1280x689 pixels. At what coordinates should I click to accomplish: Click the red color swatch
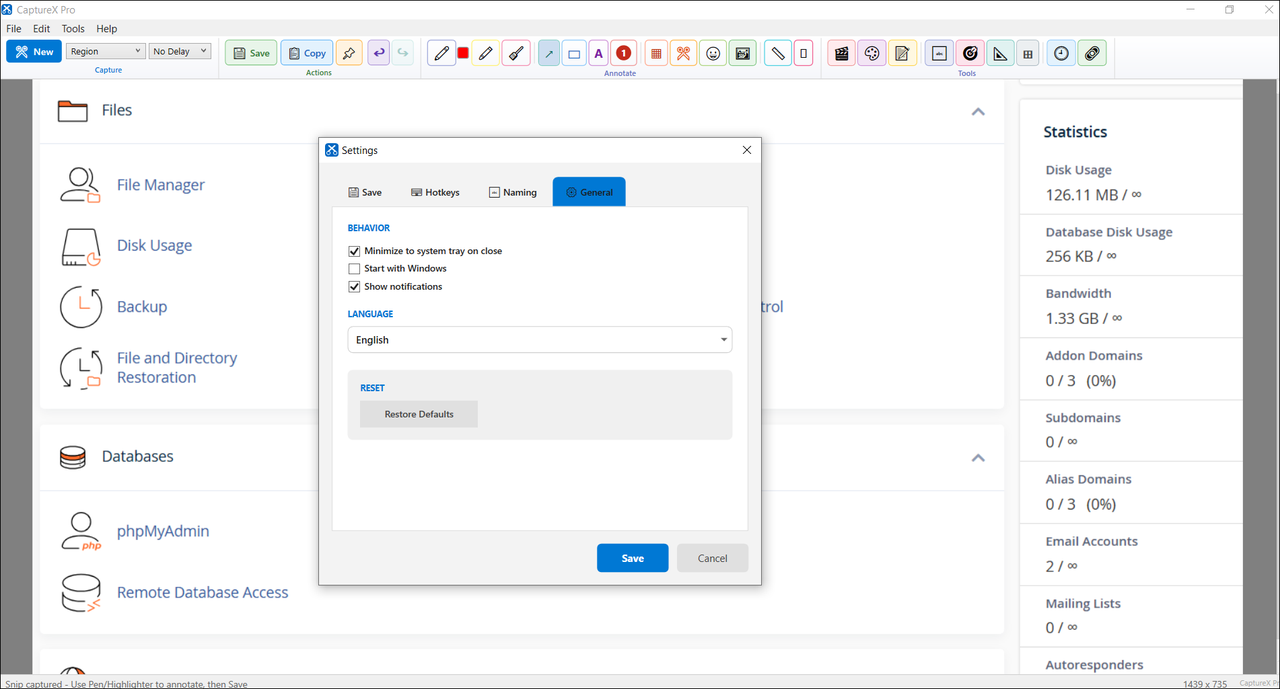[463, 53]
